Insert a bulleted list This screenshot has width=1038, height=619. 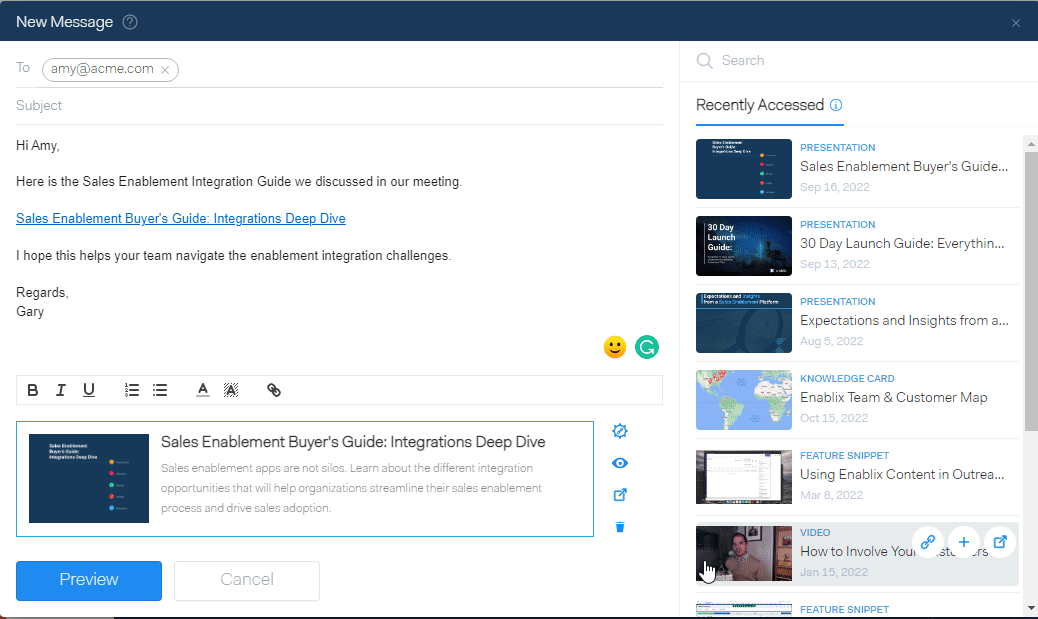pyautogui.click(x=160, y=390)
